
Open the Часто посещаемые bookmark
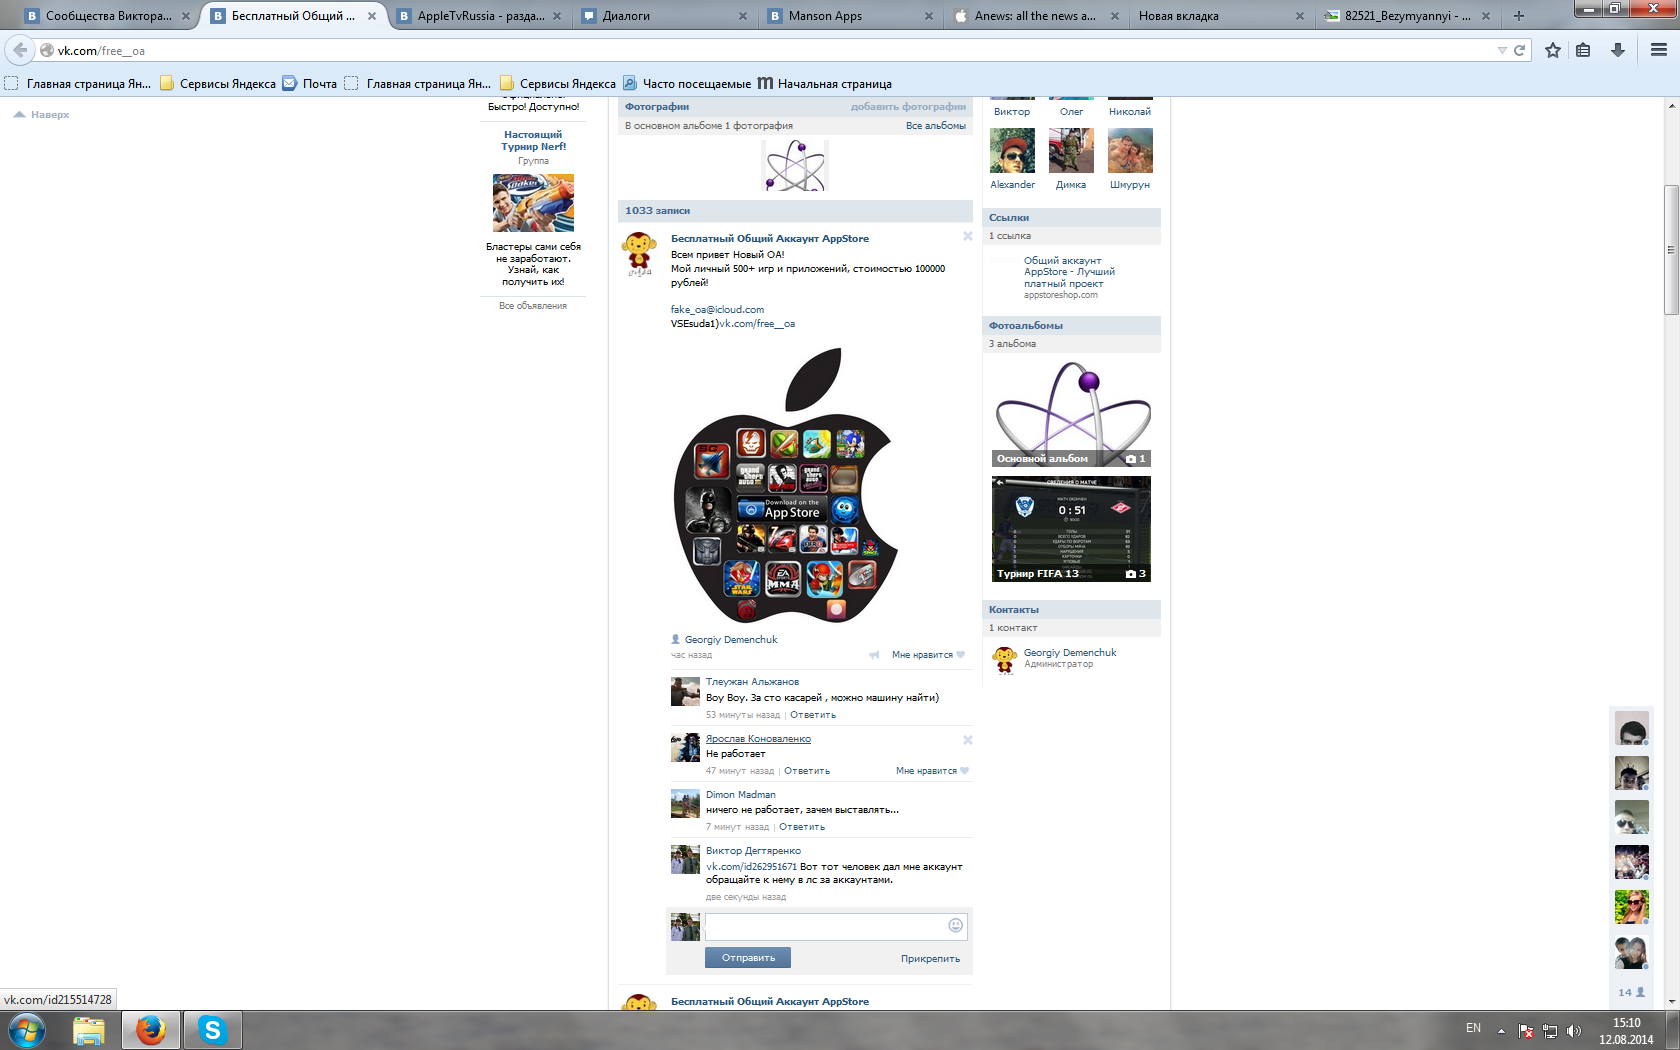pos(687,84)
